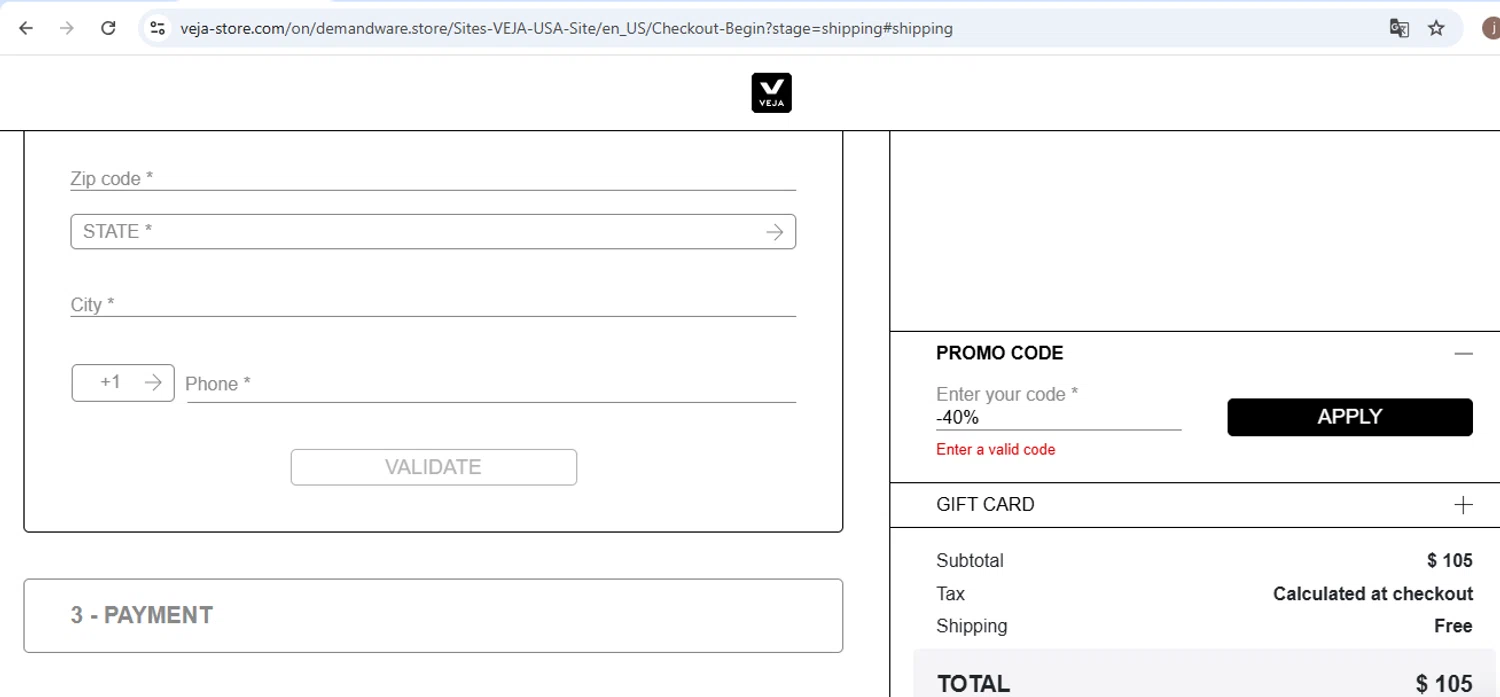Go back to the previous page
Screen dimensions: 1500x697
[26, 28]
